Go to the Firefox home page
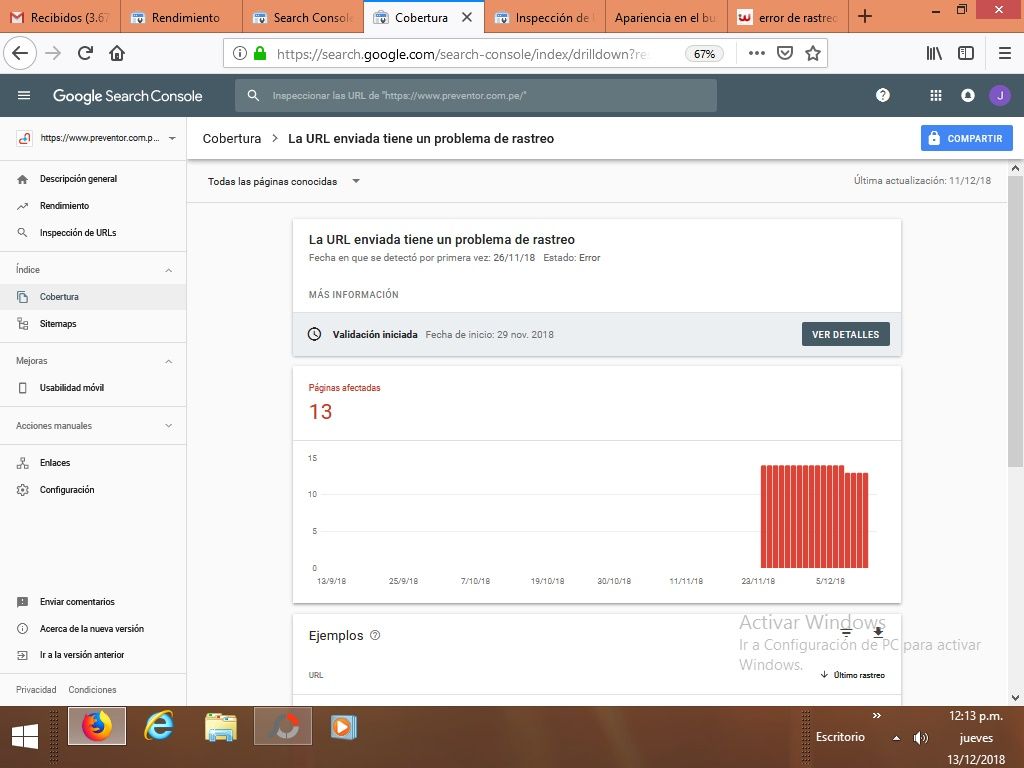 pyautogui.click(x=117, y=54)
